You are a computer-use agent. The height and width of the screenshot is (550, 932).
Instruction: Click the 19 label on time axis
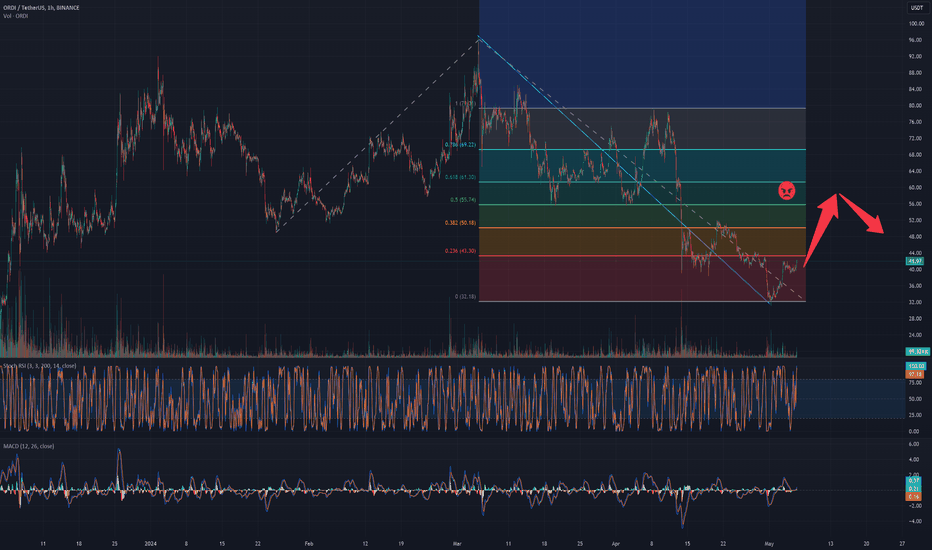coord(401,543)
